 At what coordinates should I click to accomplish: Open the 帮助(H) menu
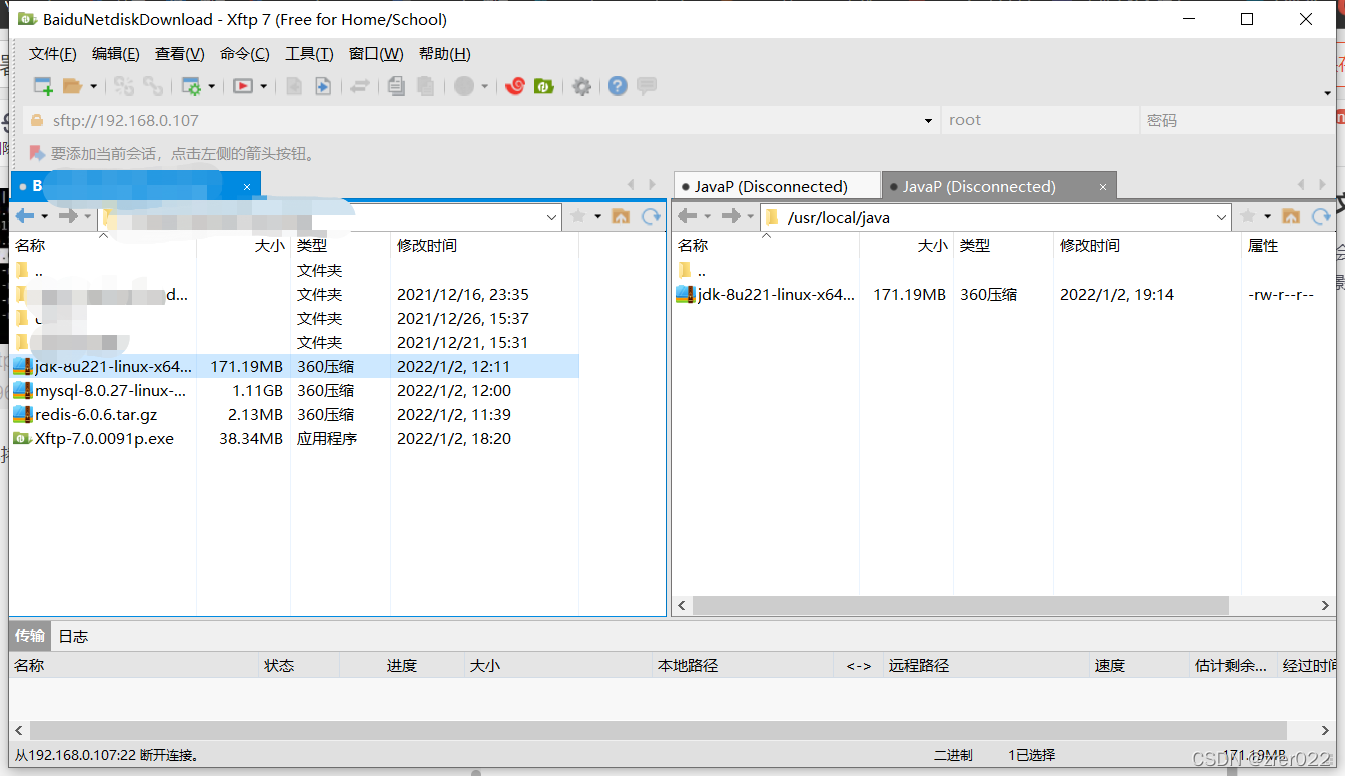click(445, 54)
